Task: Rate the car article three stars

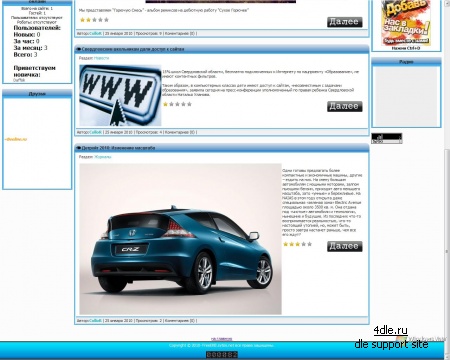Action: [x=297, y=244]
